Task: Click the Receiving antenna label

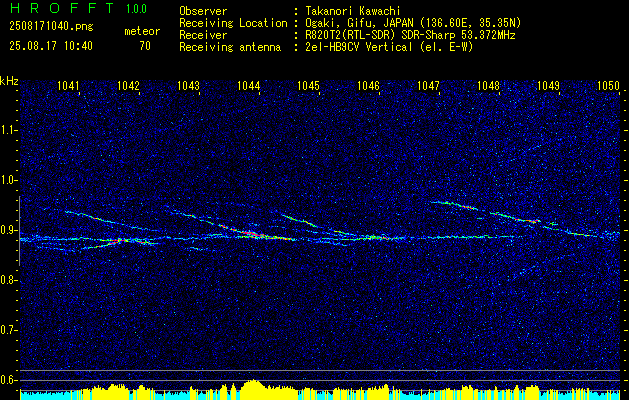Action: (230, 47)
